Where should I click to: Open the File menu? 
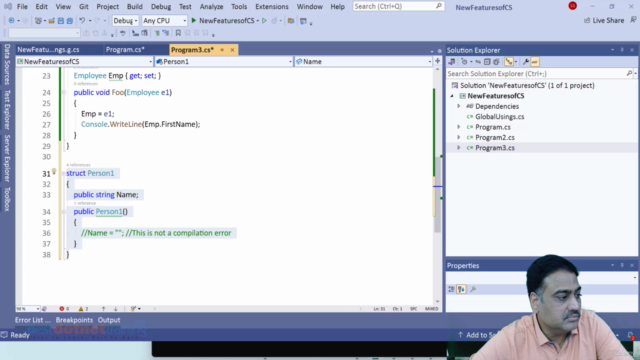coord(22,7)
